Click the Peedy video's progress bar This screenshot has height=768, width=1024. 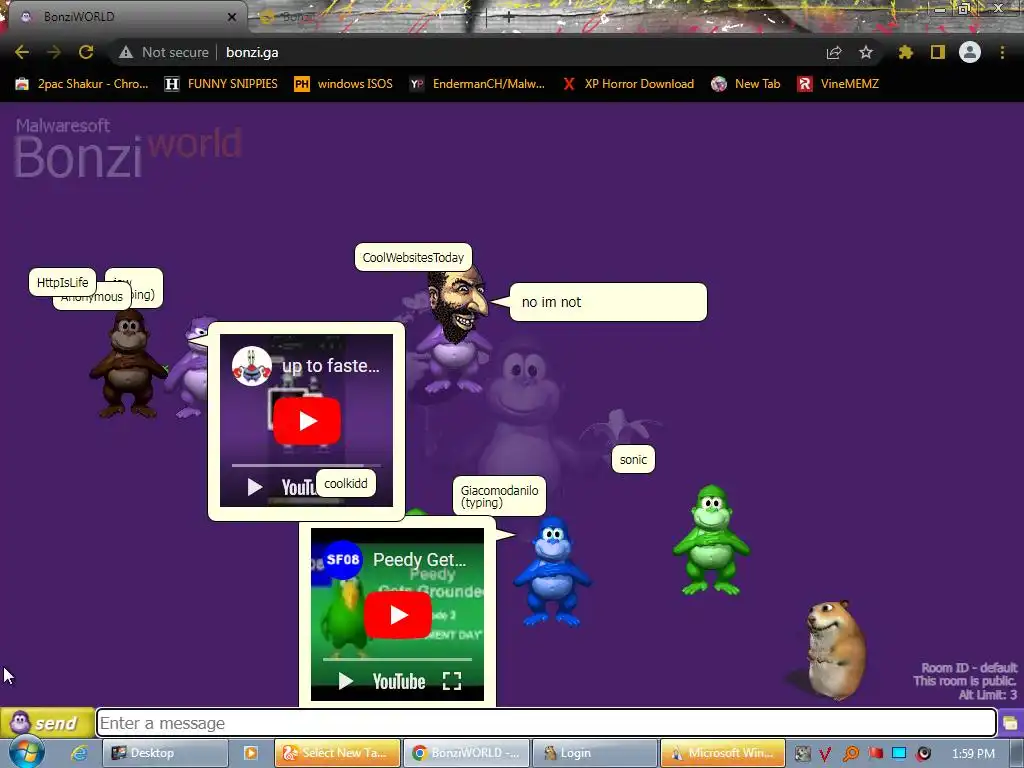pyautogui.click(x=397, y=660)
